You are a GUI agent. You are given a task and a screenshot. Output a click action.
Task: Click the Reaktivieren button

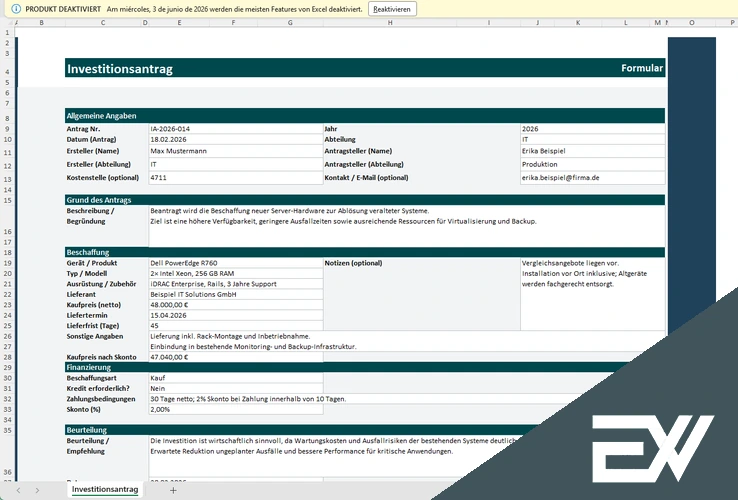point(392,9)
